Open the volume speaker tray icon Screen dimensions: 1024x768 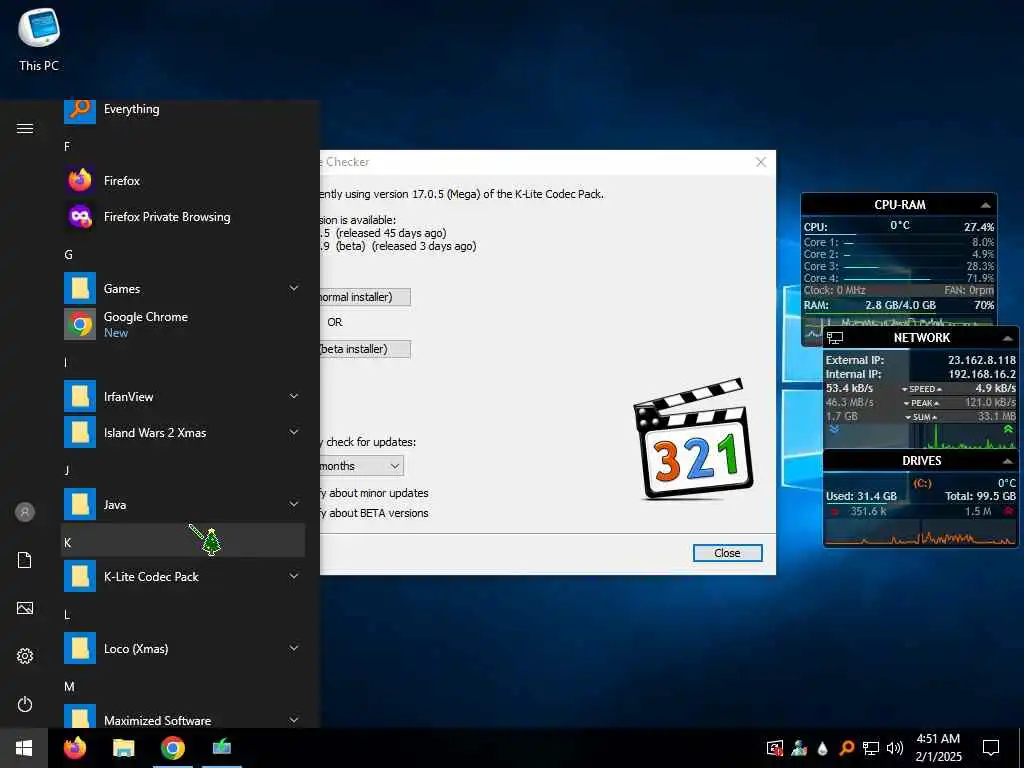895,748
